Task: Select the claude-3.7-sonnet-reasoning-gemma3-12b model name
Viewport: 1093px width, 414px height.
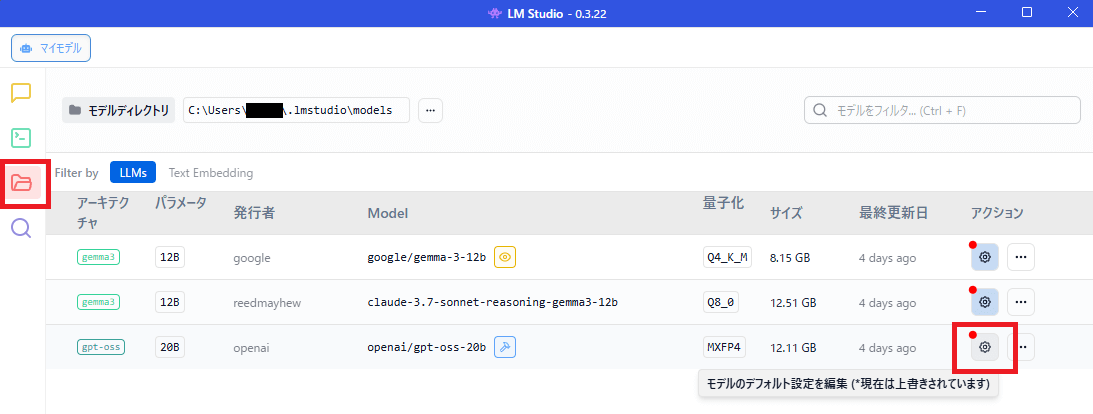Action: coord(493,302)
